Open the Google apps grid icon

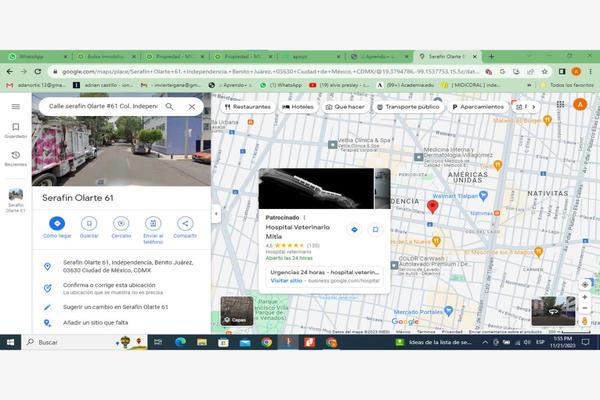tap(561, 104)
